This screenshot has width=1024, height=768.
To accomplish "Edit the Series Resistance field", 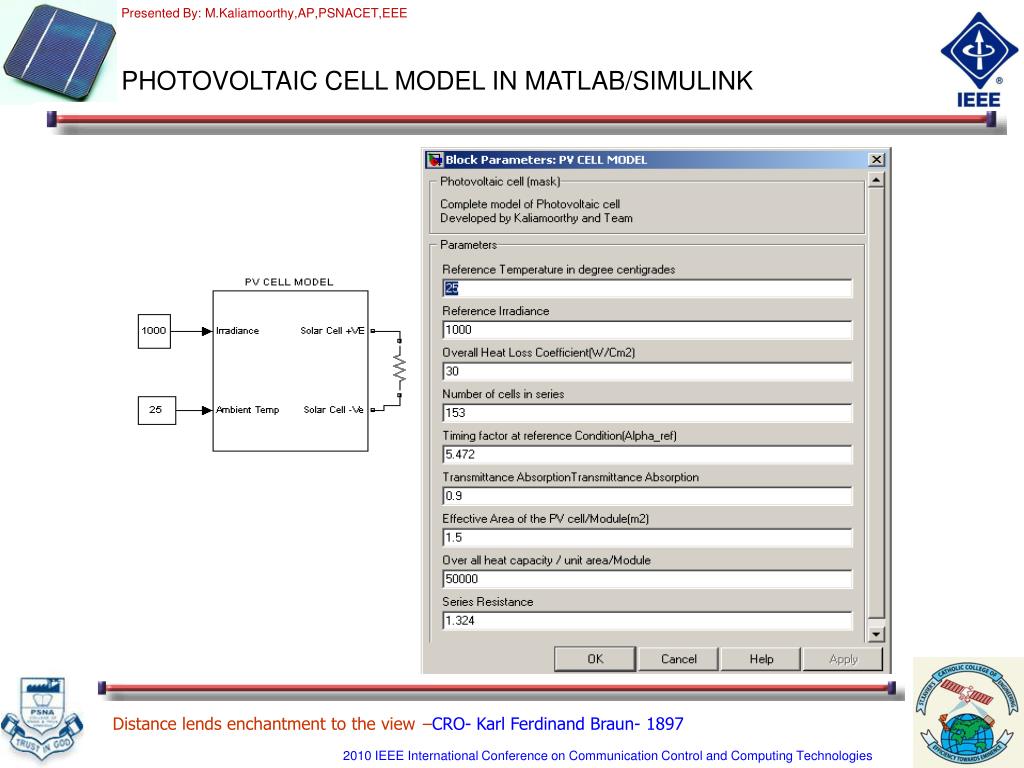I will point(647,620).
